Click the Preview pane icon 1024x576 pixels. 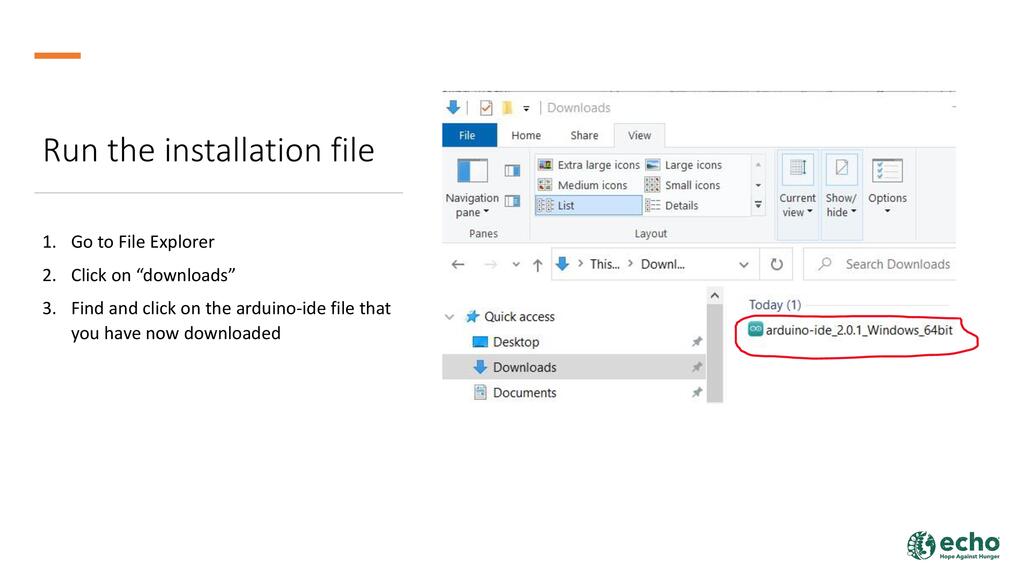pyautogui.click(x=512, y=171)
